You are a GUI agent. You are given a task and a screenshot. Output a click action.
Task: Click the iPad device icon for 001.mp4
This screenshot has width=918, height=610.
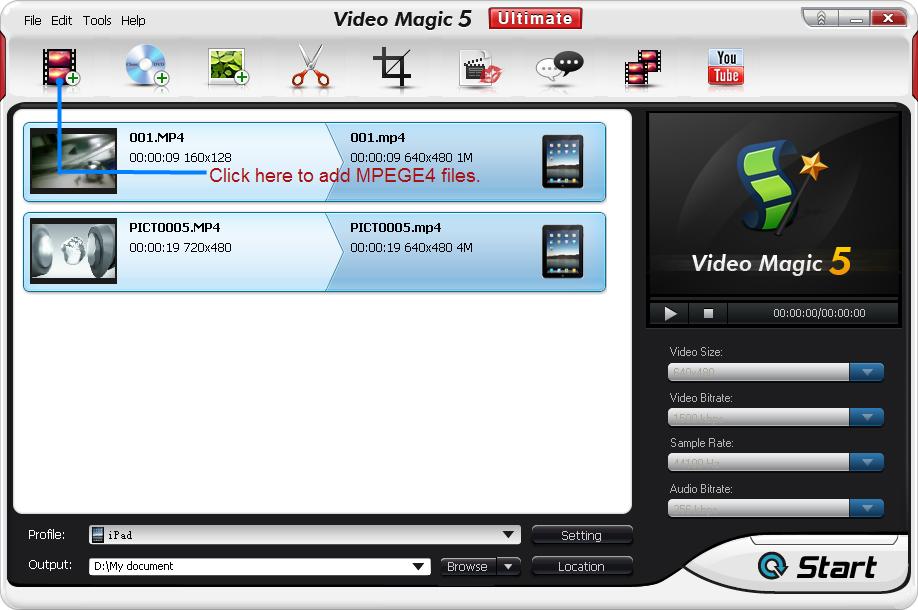562,162
